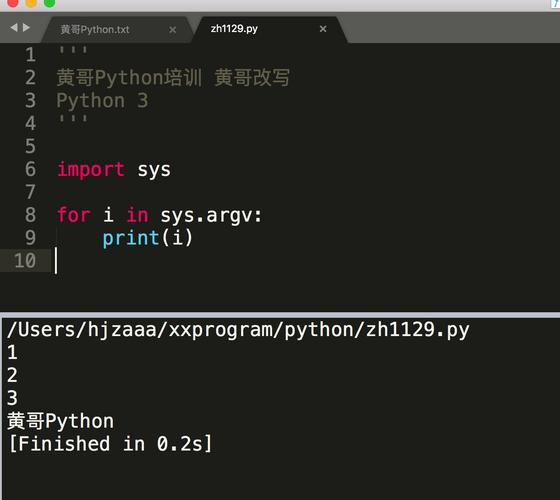Click the comment line '黄哥Python培训 黄哥改写'
Image resolution: width=560 pixels, height=500 pixels.
pyautogui.click(x=173, y=78)
